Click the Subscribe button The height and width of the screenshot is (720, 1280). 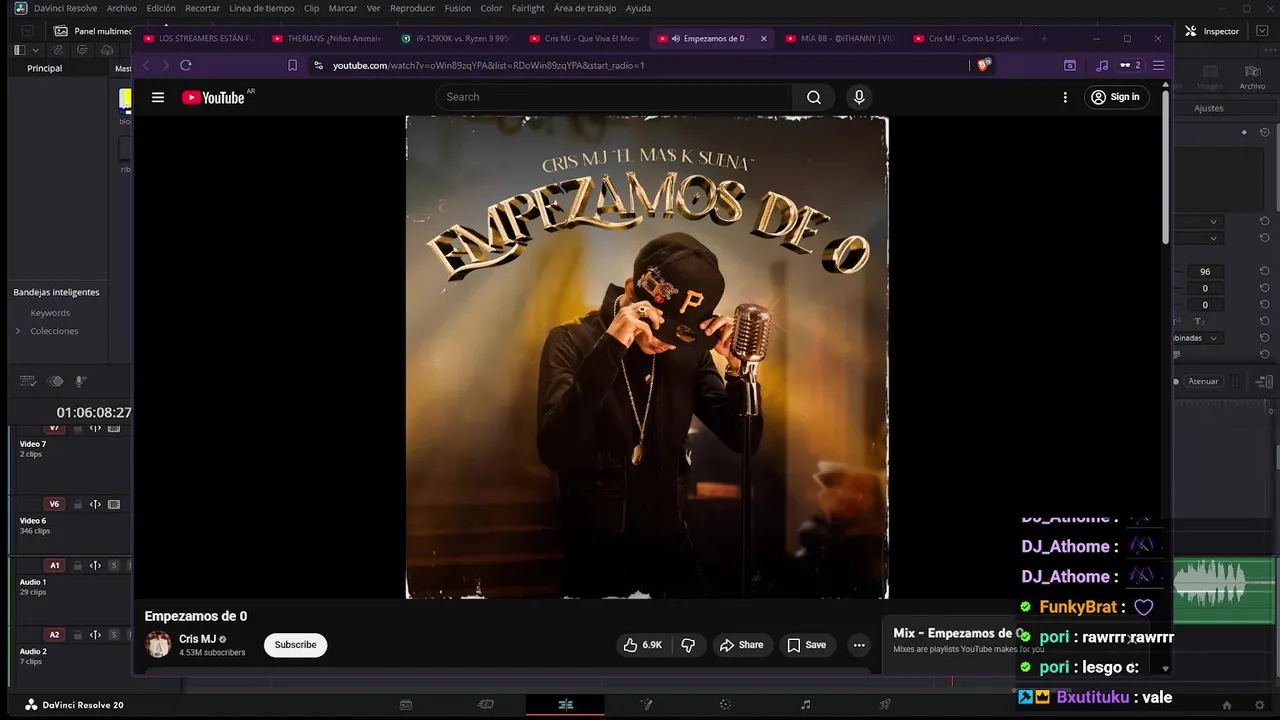295,645
